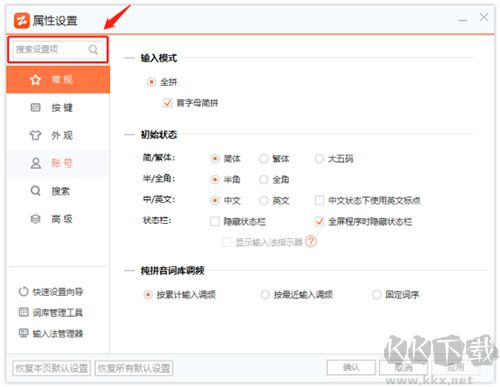Image resolution: width=500 pixels, height=387 pixels.
Task: Minimize the 属性设置 window
Action: (463, 20)
